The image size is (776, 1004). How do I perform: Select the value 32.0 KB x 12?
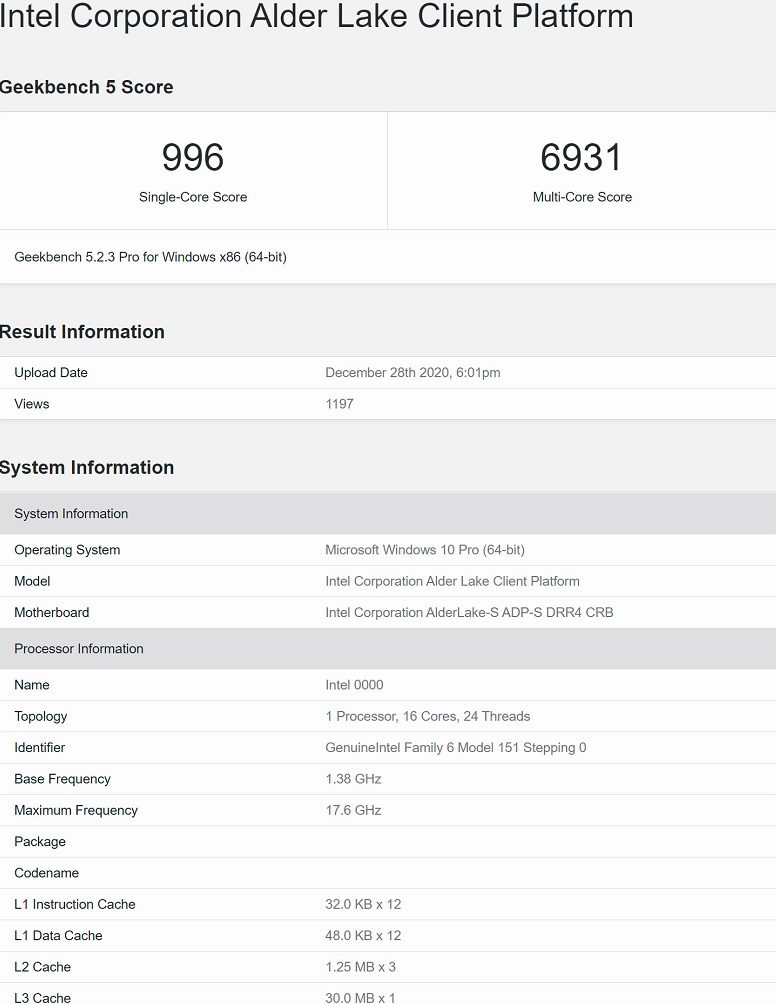click(x=363, y=905)
